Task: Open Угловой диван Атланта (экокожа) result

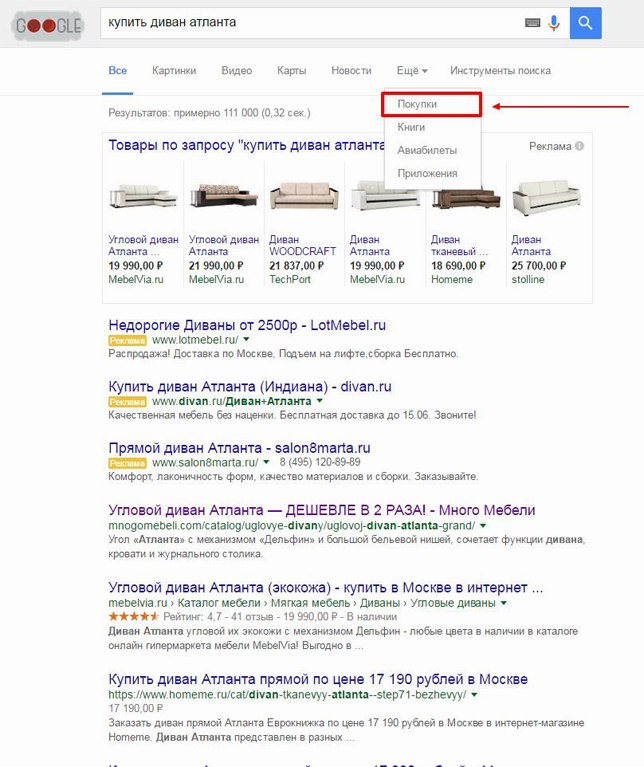Action: pos(326,587)
